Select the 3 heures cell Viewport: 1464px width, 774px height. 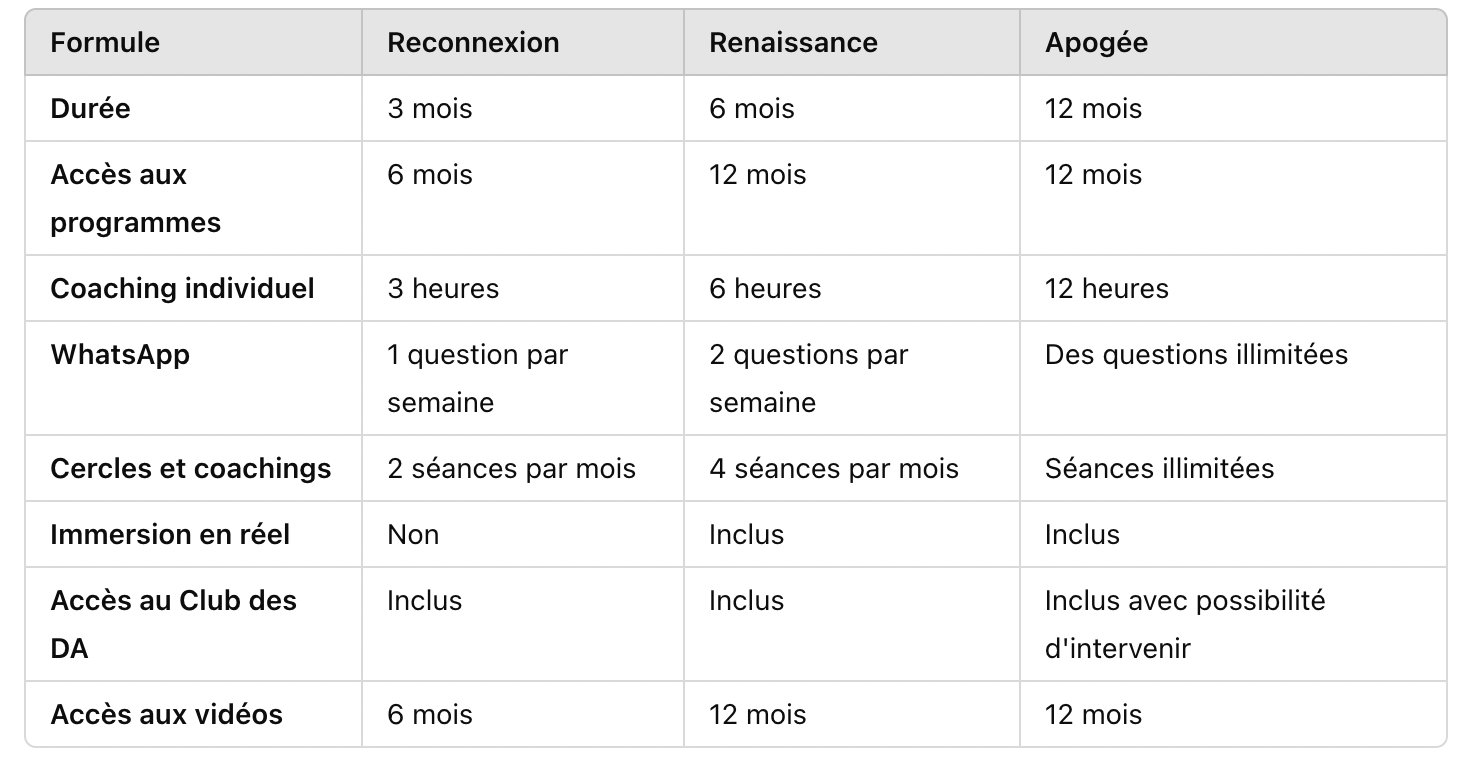click(443, 288)
